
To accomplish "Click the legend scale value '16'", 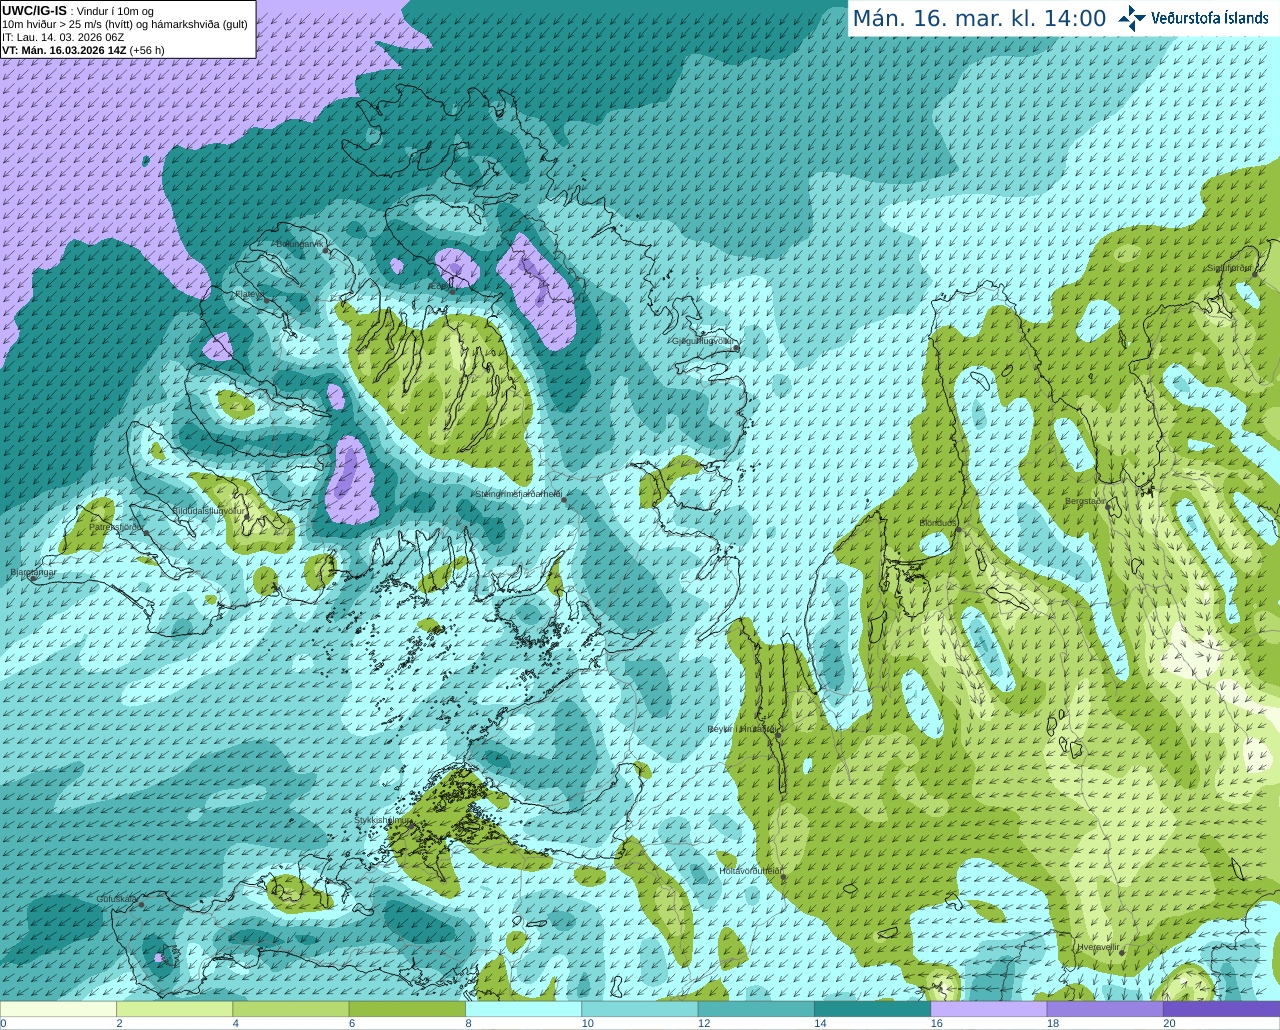I will click(x=937, y=1023).
